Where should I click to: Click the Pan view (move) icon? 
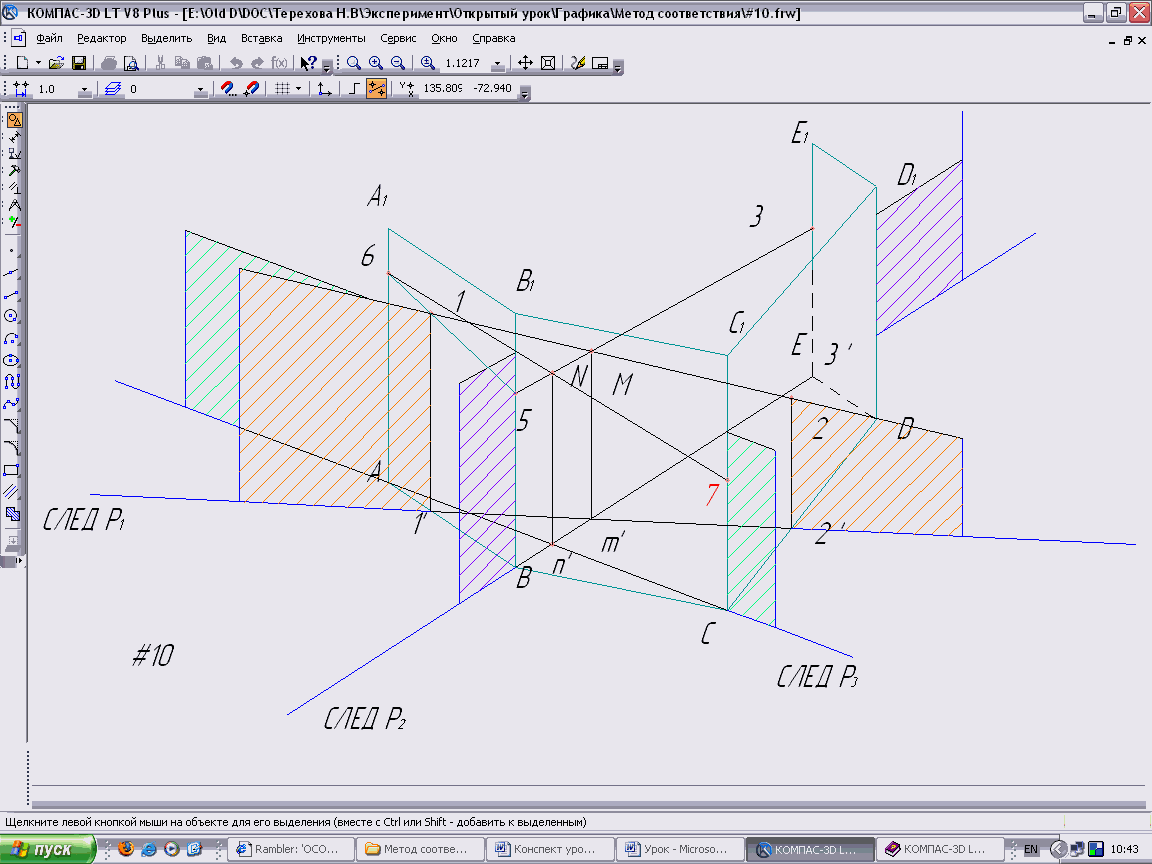[x=525, y=63]
